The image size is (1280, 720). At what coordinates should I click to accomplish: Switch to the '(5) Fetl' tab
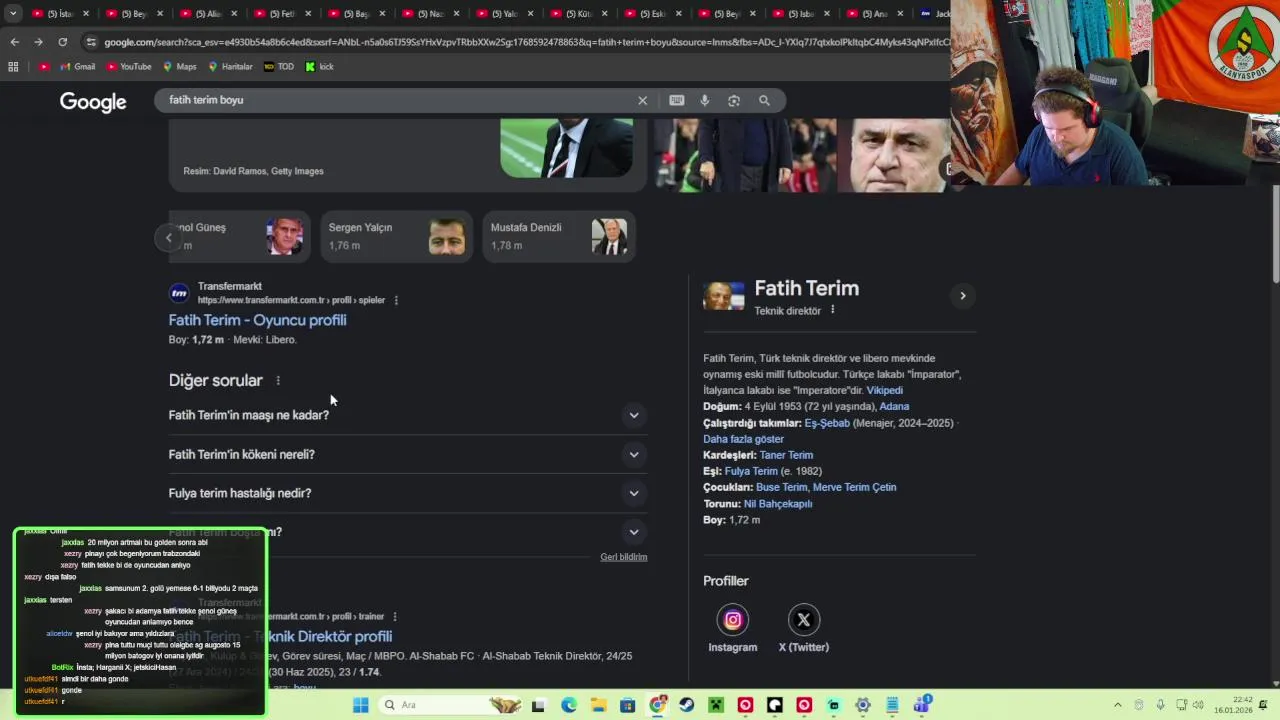(282, 14)
